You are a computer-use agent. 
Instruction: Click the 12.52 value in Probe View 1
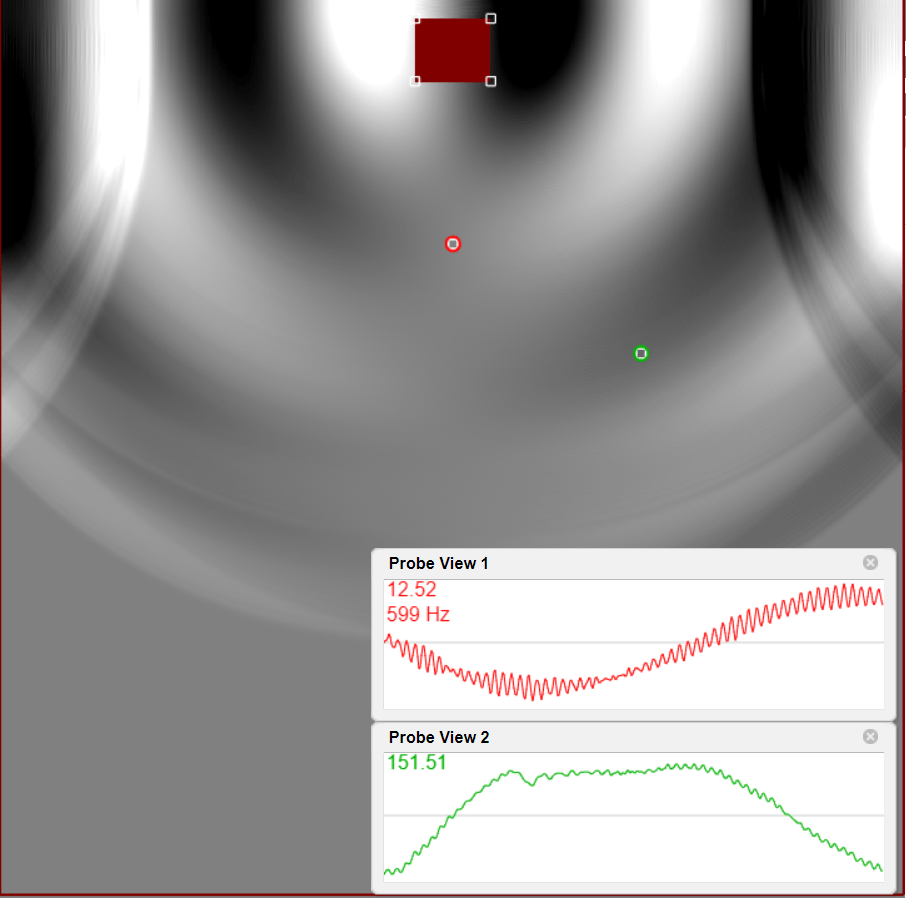coord(411,589)
